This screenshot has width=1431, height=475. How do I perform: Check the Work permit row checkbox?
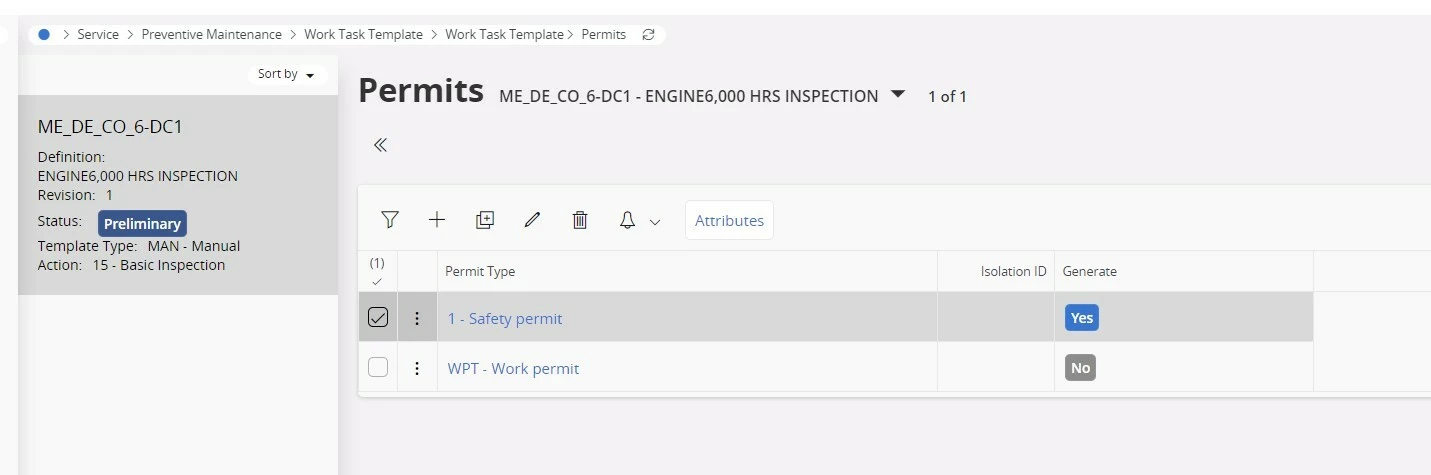378,367
